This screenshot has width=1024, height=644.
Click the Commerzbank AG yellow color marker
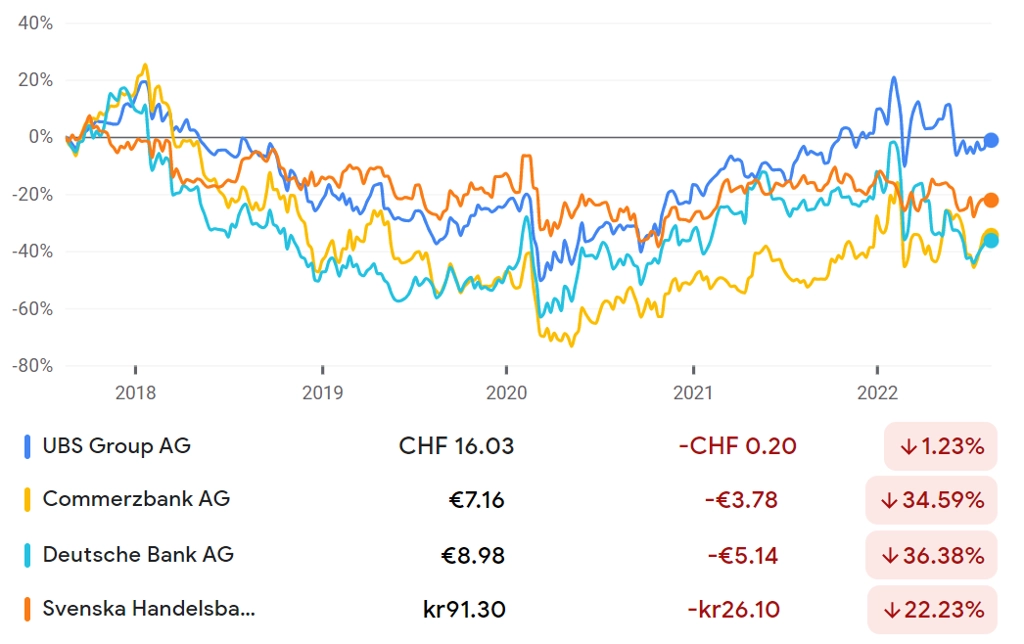click(27, 500)
